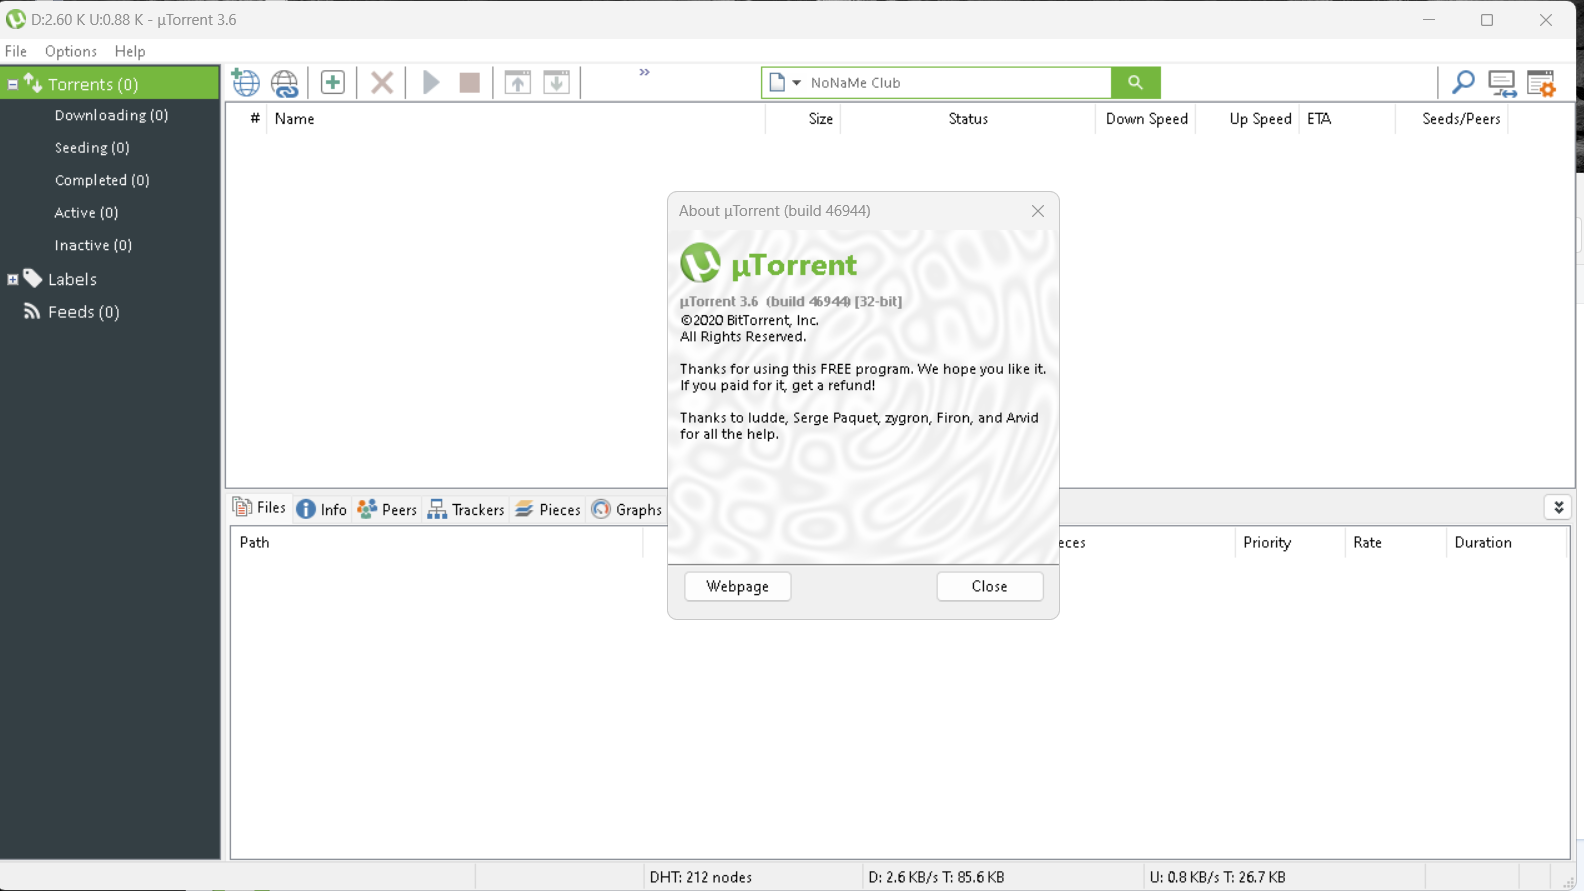This screenshot has width=1584, height=891.
Task: Open the search provider dropdown arrow
Action: (797, 83)
